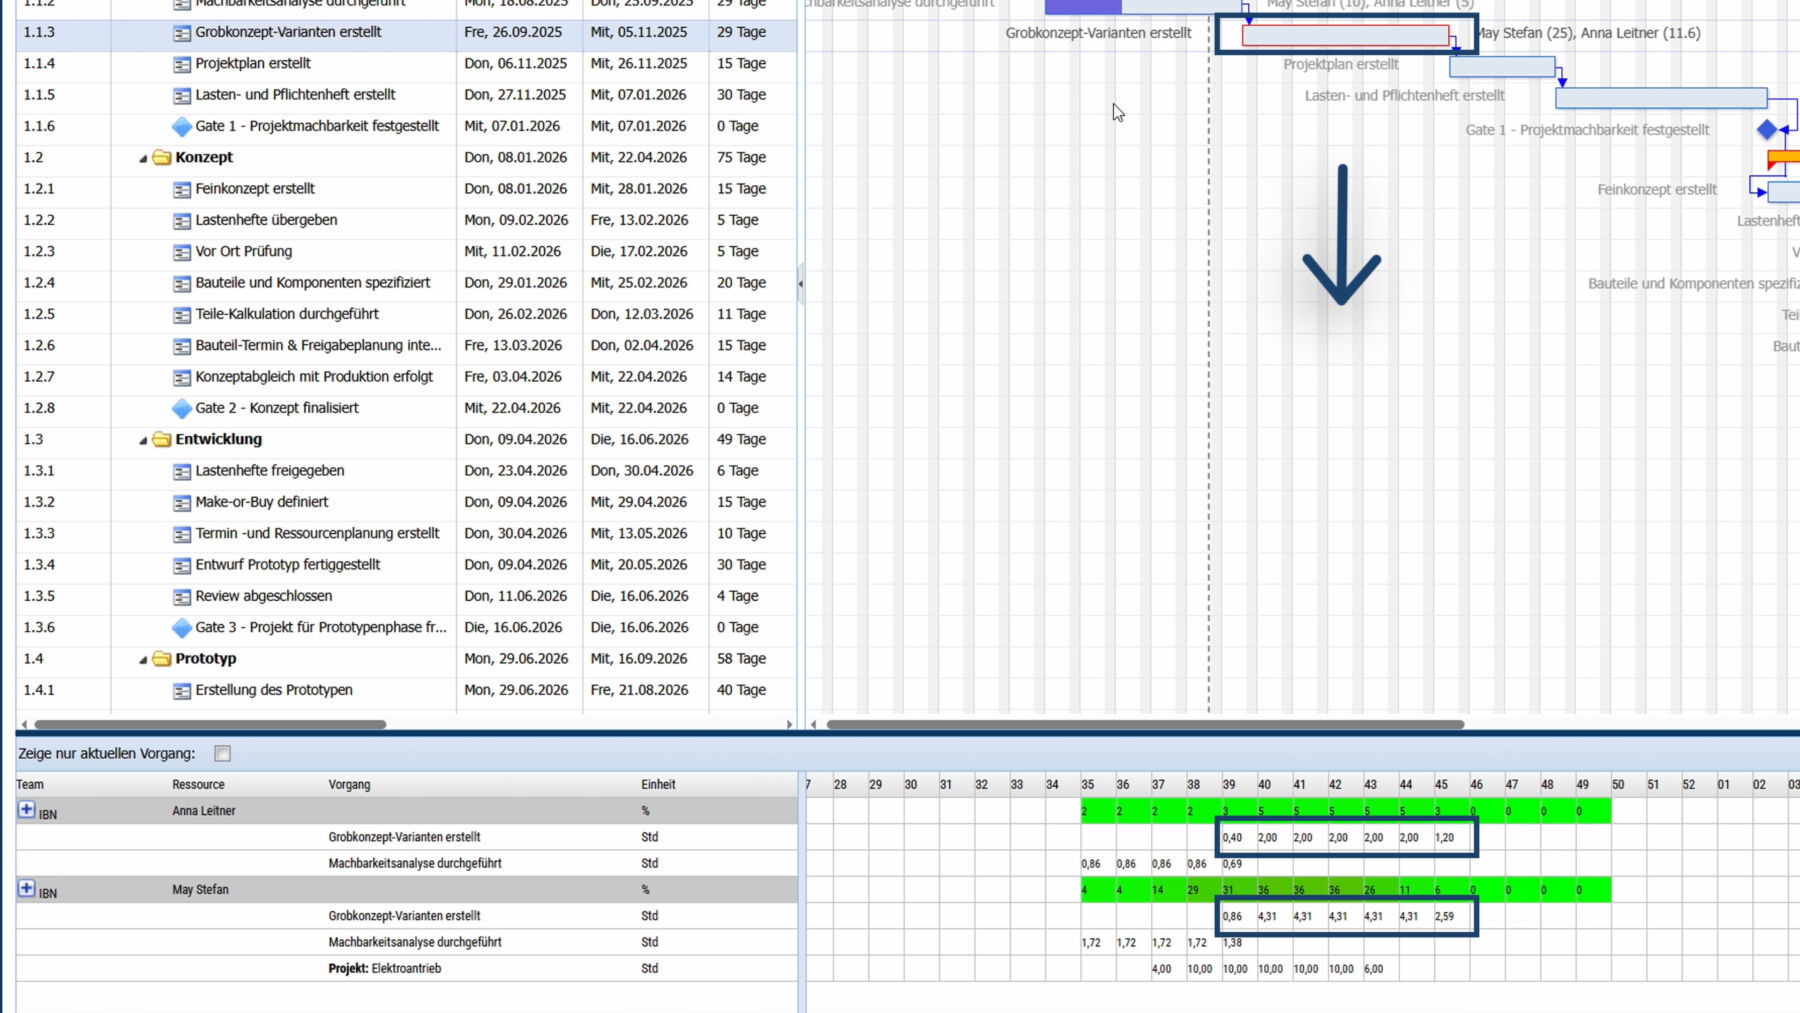Collapse the Prototyp summary task
This screenshot has width=1800, height=1013.
142,660
